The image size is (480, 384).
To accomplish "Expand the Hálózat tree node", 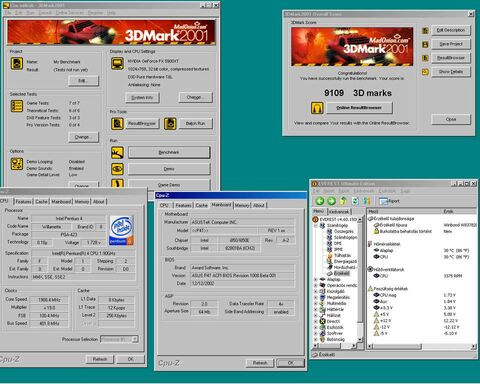I will coord(315,315).
